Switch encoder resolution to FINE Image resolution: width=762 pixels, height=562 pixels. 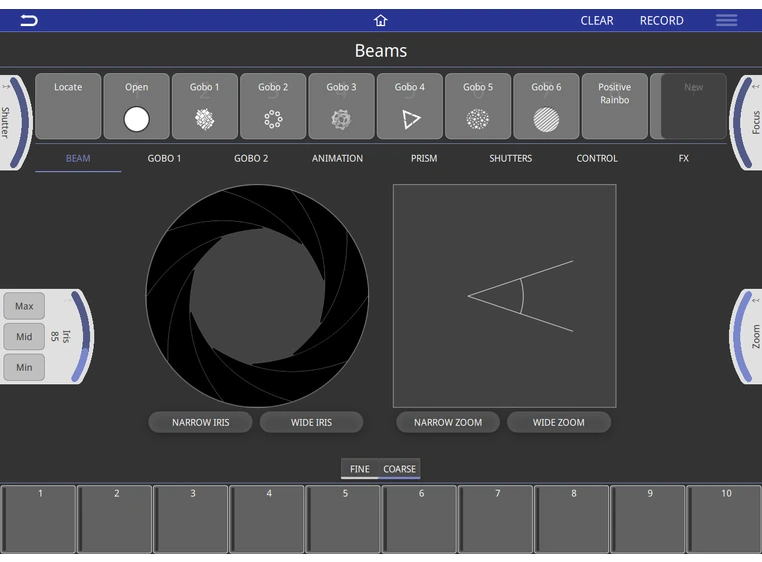360,469
